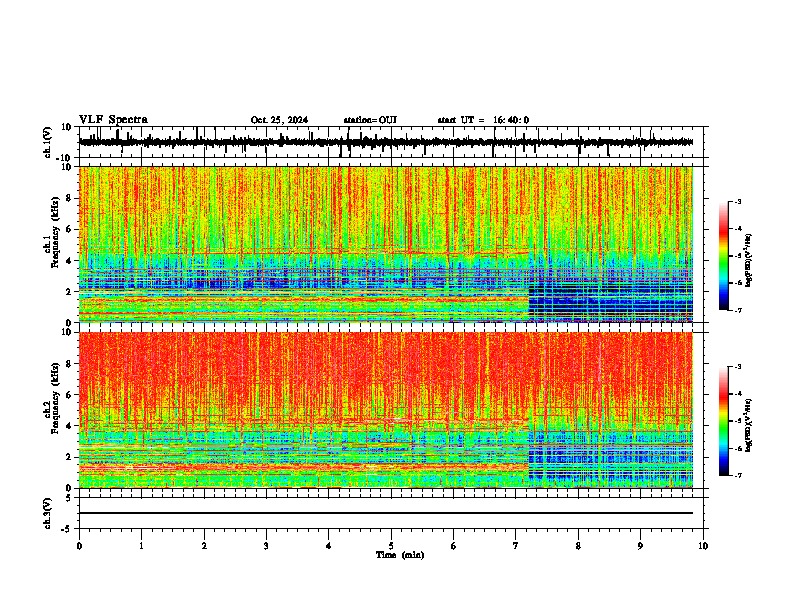Click the "5" tick on ch.3(V) axis

click(69, 498)
